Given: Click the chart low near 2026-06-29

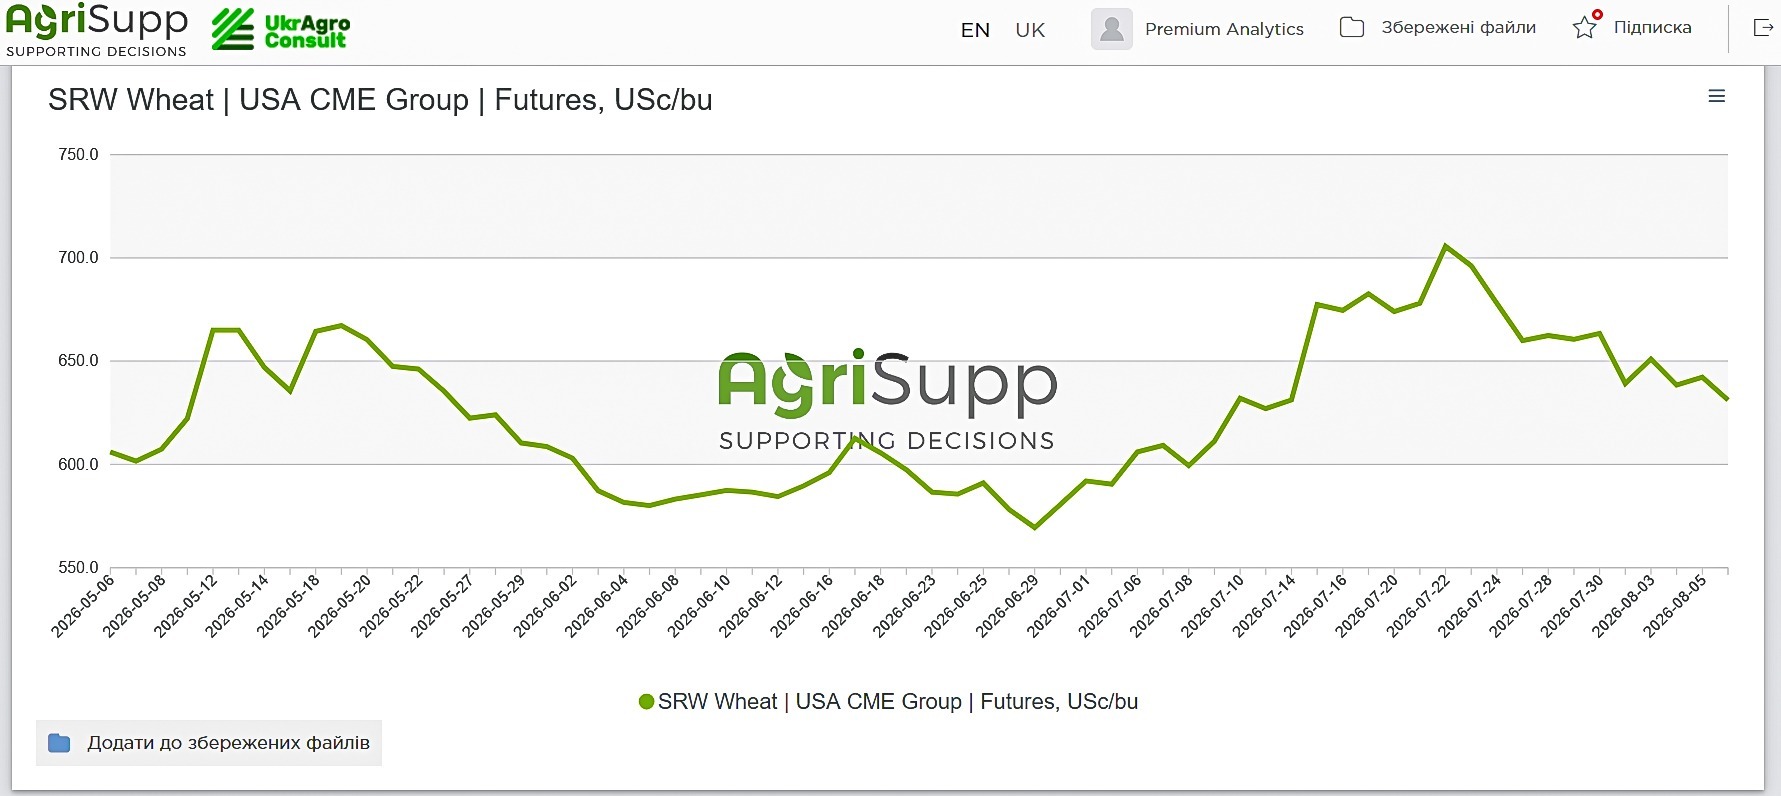Looking at the screenshot, I should [x=1035, y=527].
